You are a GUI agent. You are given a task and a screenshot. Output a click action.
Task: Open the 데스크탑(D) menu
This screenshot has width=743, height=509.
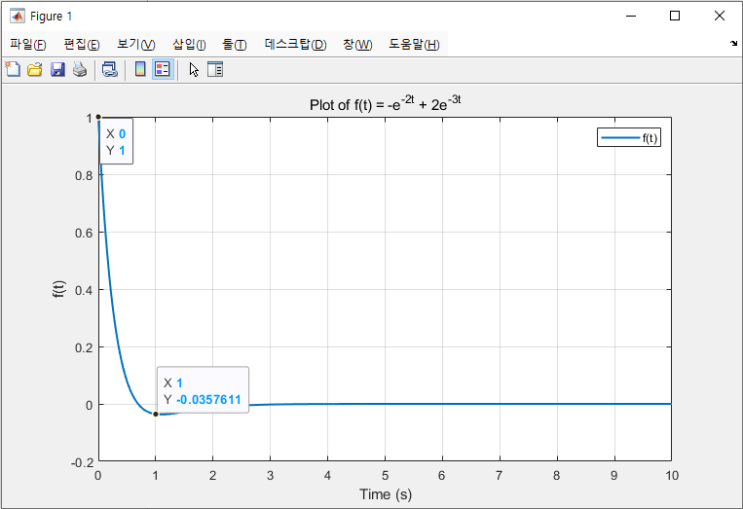pyautogui.click(x=296, y=45)
